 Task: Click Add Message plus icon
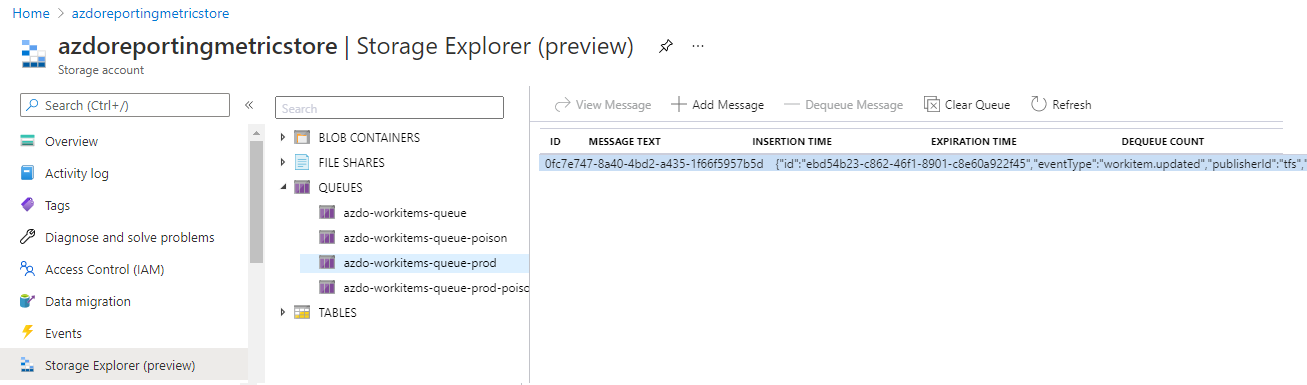[x=679, y=104]
